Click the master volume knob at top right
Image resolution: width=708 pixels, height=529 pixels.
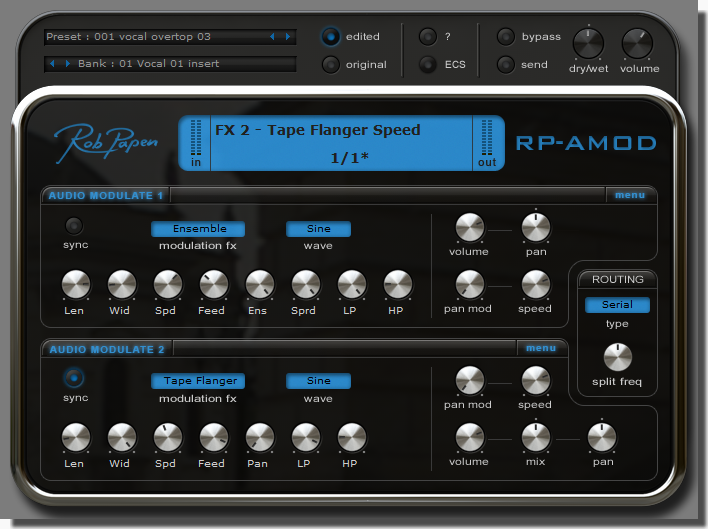[637, 43]
